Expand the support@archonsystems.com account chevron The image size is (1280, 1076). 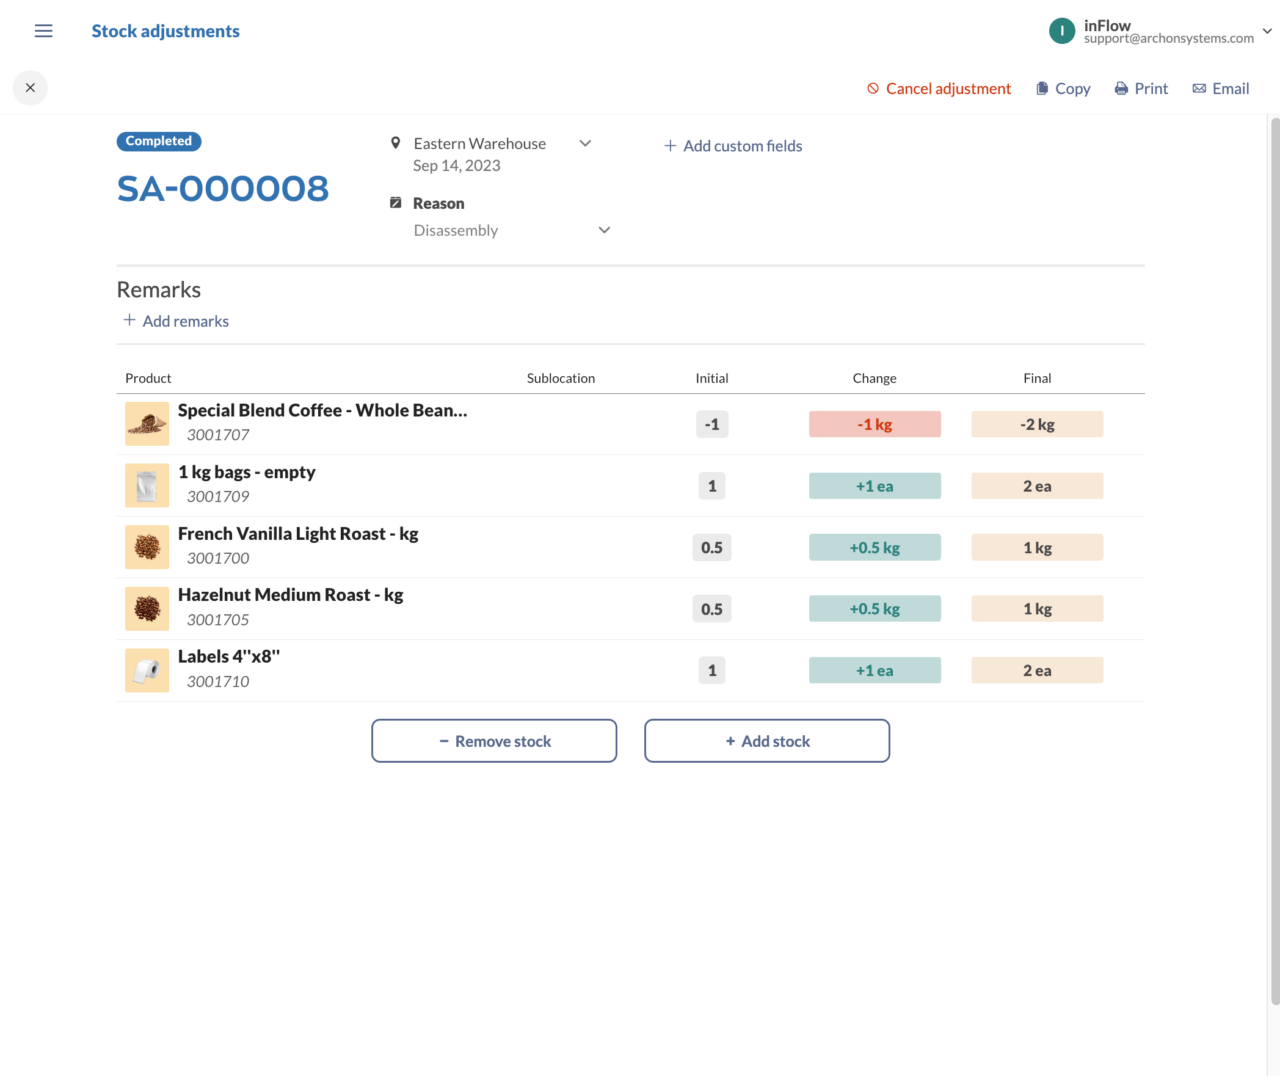[1267, 31]
